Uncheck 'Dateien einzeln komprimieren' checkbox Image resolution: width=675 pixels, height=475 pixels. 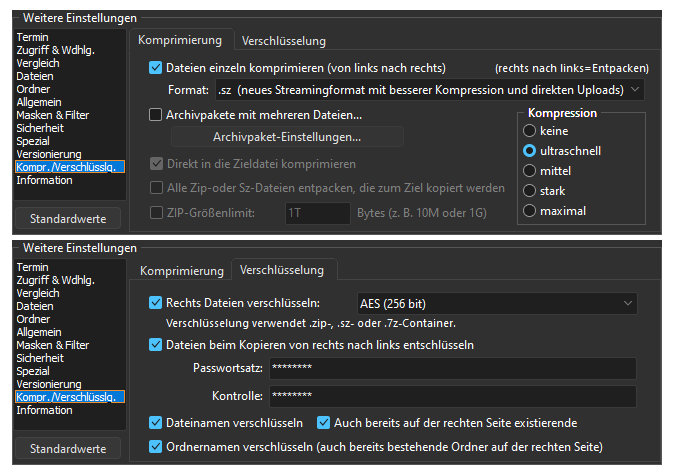point(155,68)
